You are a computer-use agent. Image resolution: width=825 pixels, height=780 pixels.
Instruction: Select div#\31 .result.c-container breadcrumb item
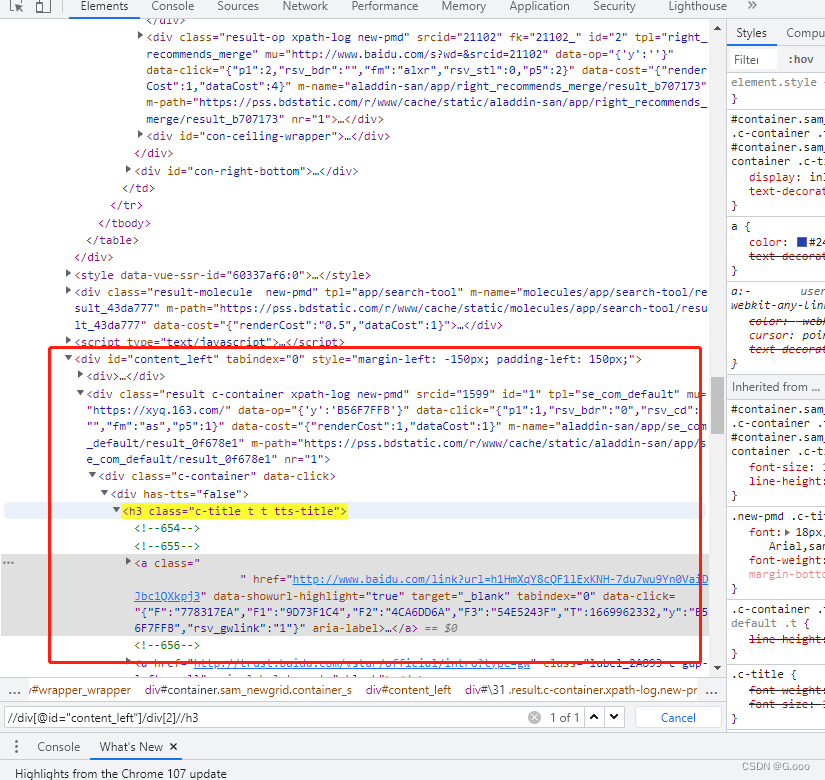581,690
